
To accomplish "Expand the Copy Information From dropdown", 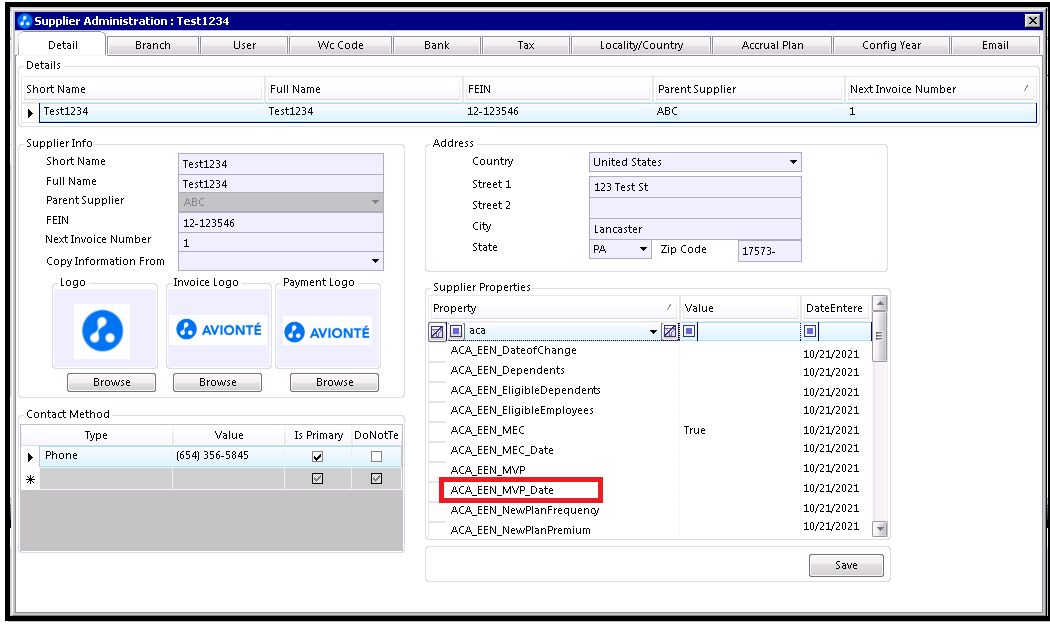I will pyautogui.click(x=375, y=261).
